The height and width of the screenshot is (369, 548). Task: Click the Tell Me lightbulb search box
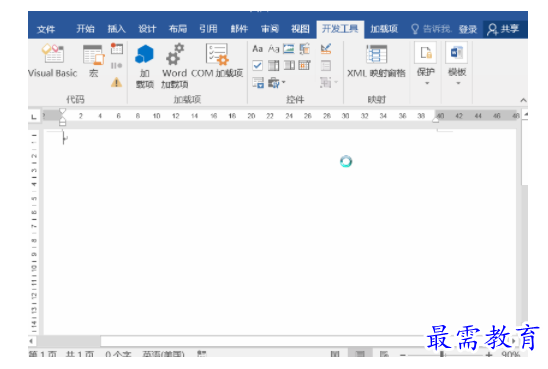pyautogui.click(x=431, y=29)
